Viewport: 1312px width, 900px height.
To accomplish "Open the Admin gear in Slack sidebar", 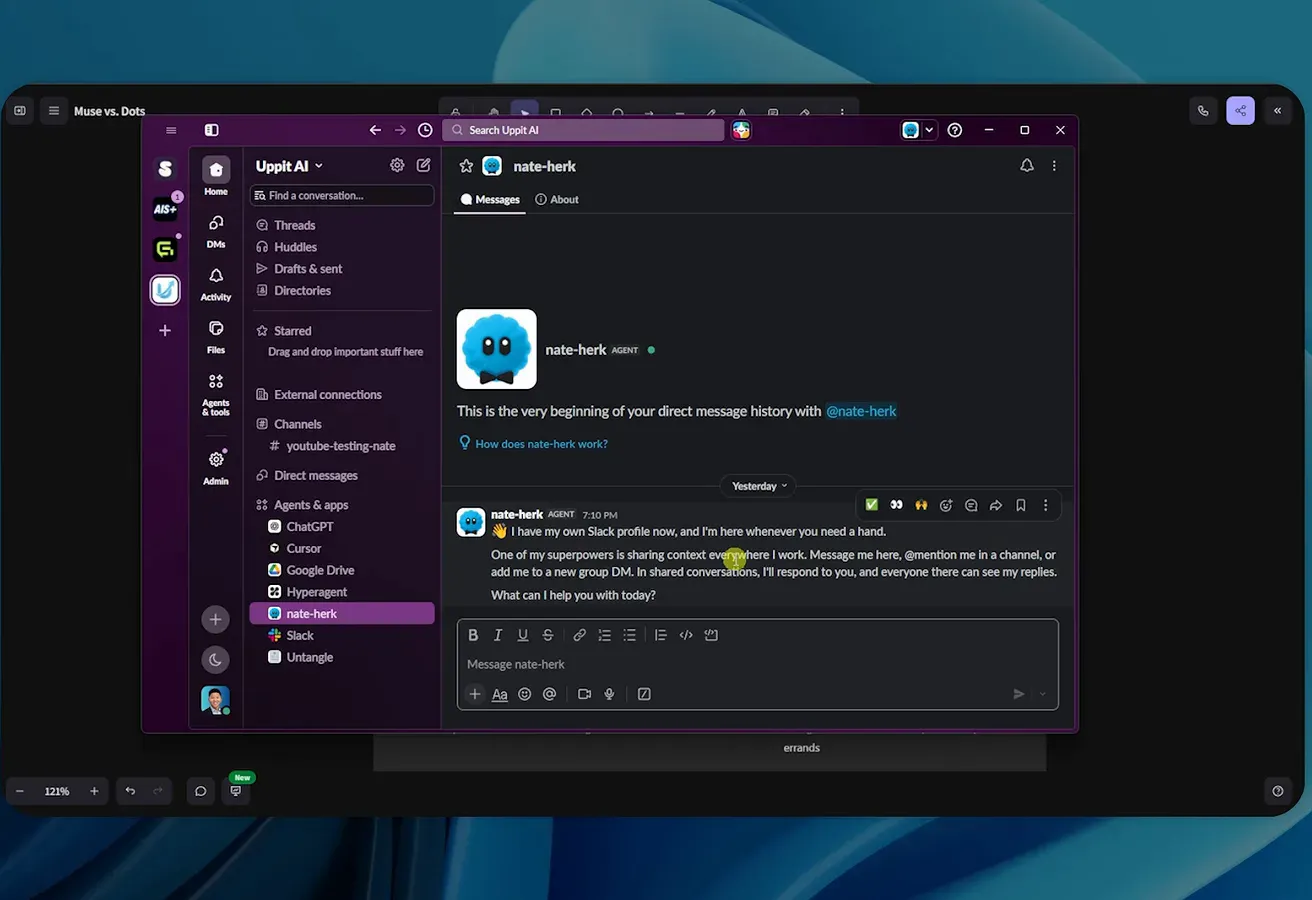I will [216, 459].
